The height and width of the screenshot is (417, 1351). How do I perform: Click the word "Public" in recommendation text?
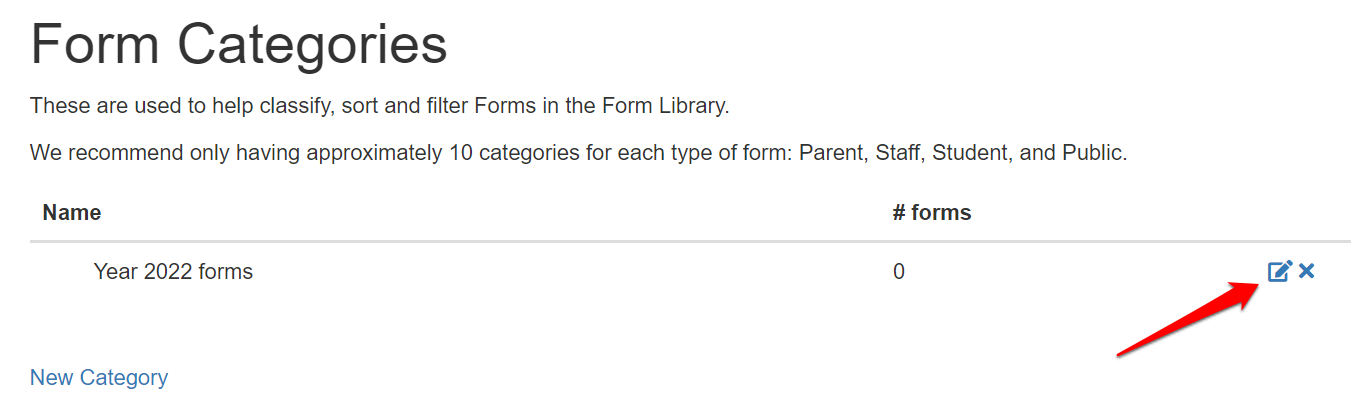(x=1092, y=154)
